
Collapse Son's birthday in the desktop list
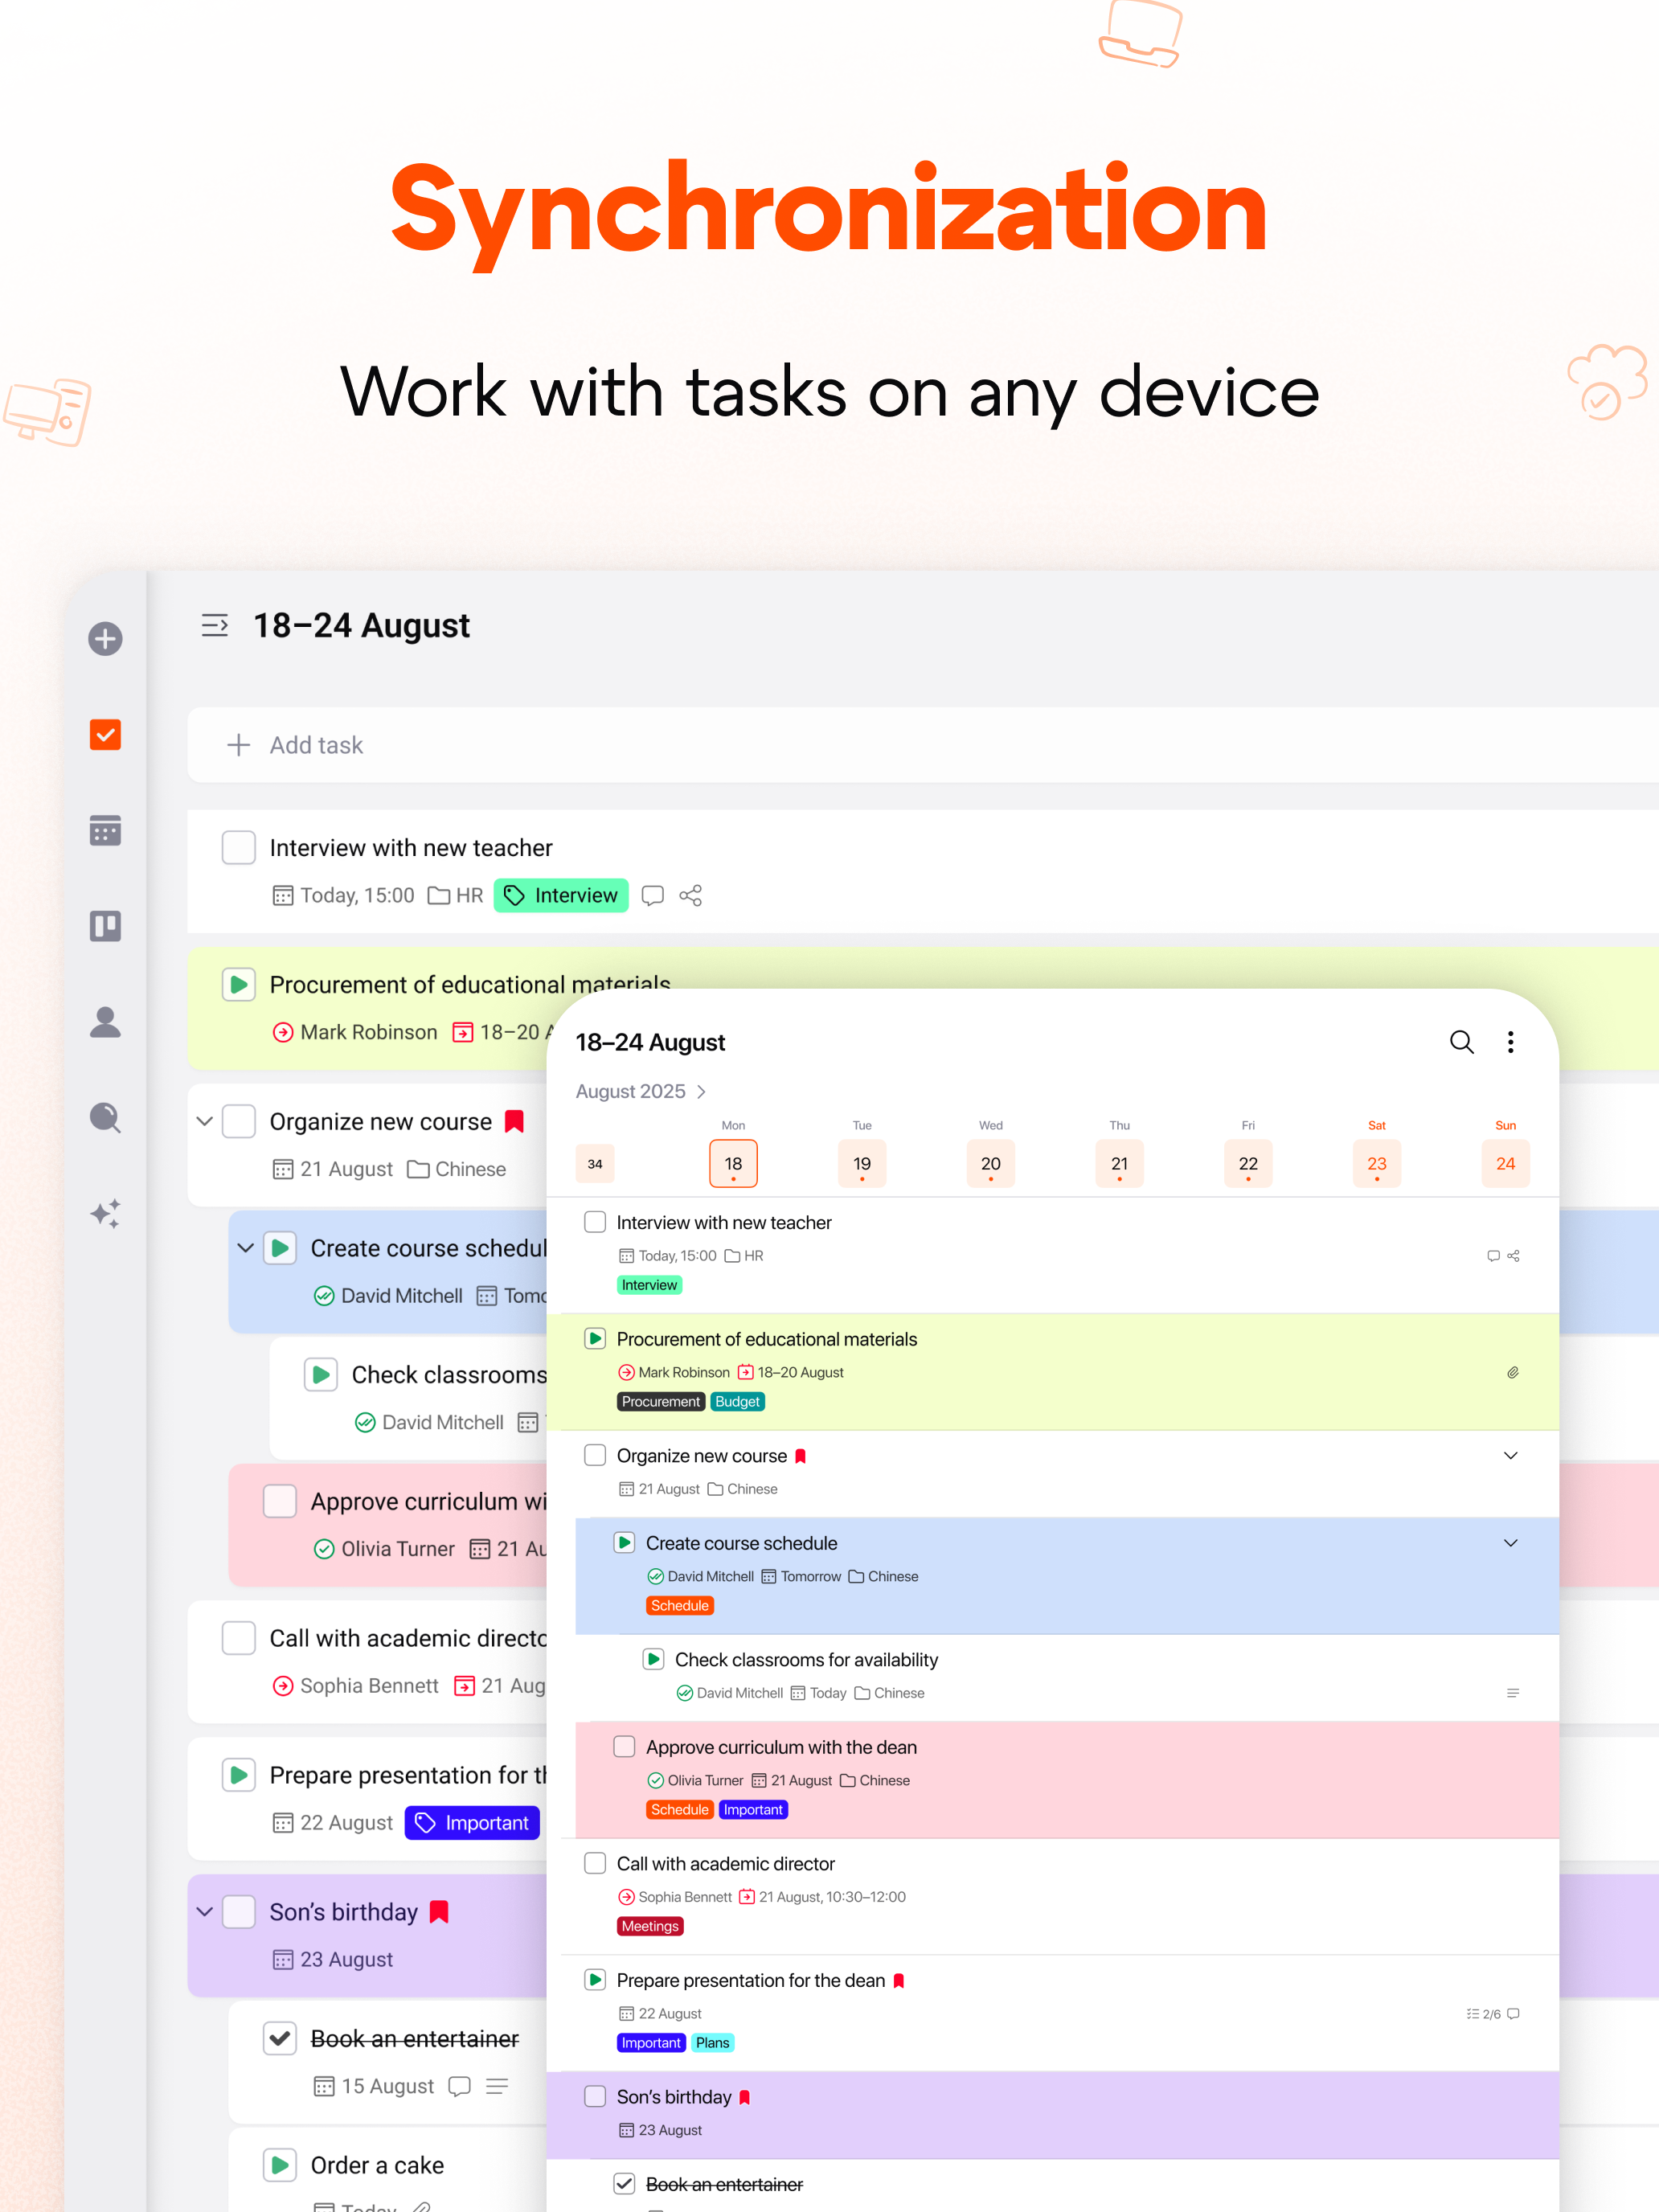coord(205,1912)
